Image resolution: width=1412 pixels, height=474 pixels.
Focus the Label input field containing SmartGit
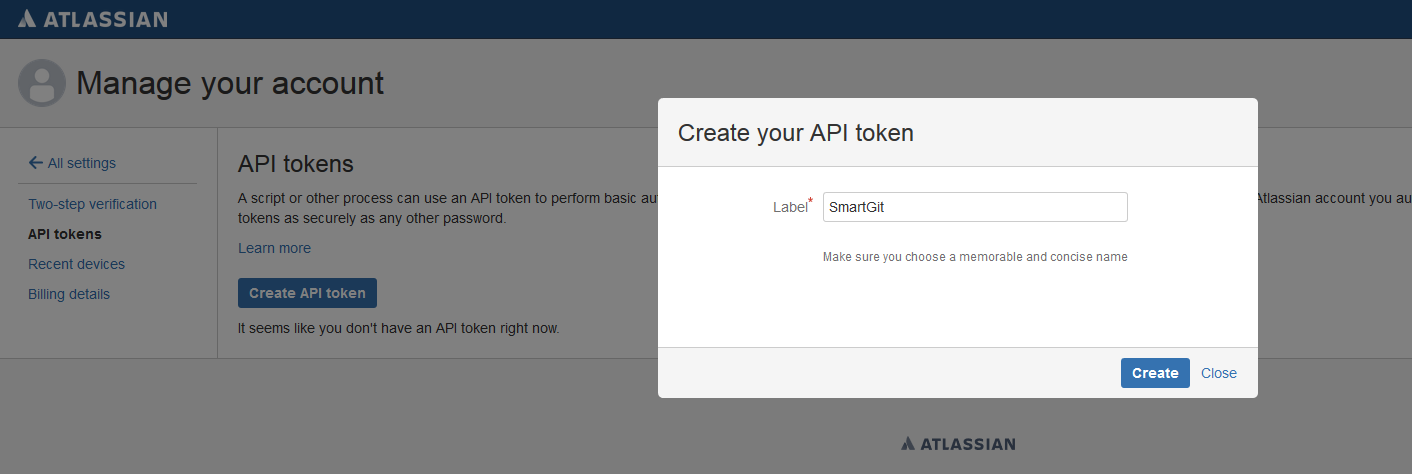coord(974,207)
